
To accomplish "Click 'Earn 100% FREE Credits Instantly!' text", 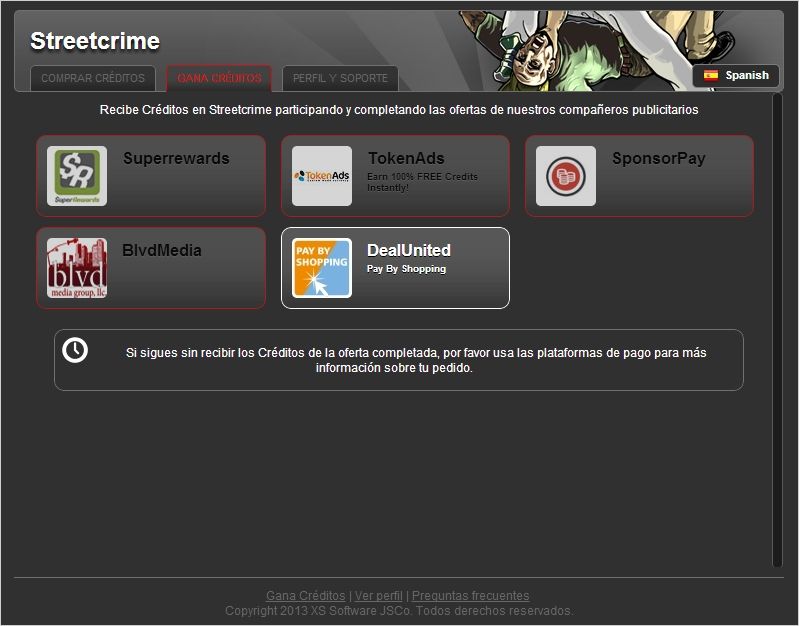I will point(422,182).
